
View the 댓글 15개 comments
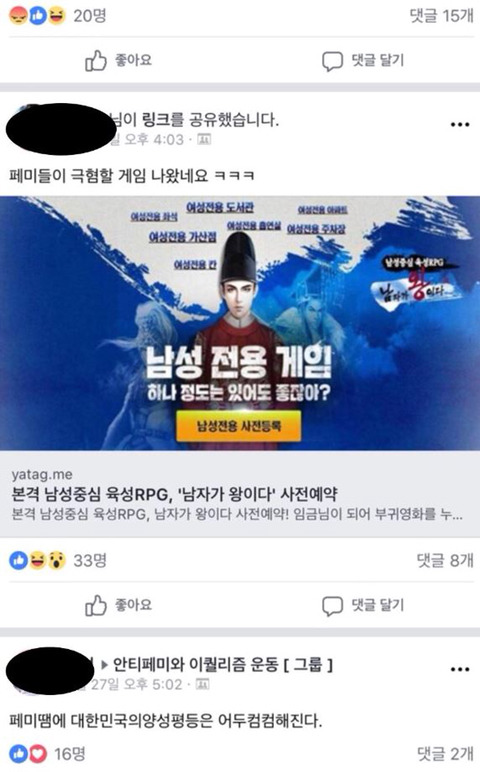click(x=442, y=16)
